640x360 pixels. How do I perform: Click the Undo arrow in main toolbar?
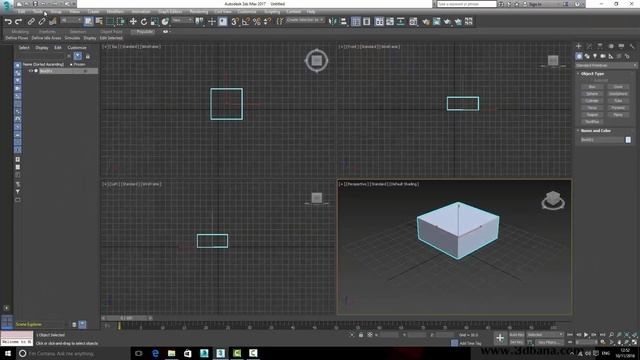pyautogui.click(x=8, y=22)
